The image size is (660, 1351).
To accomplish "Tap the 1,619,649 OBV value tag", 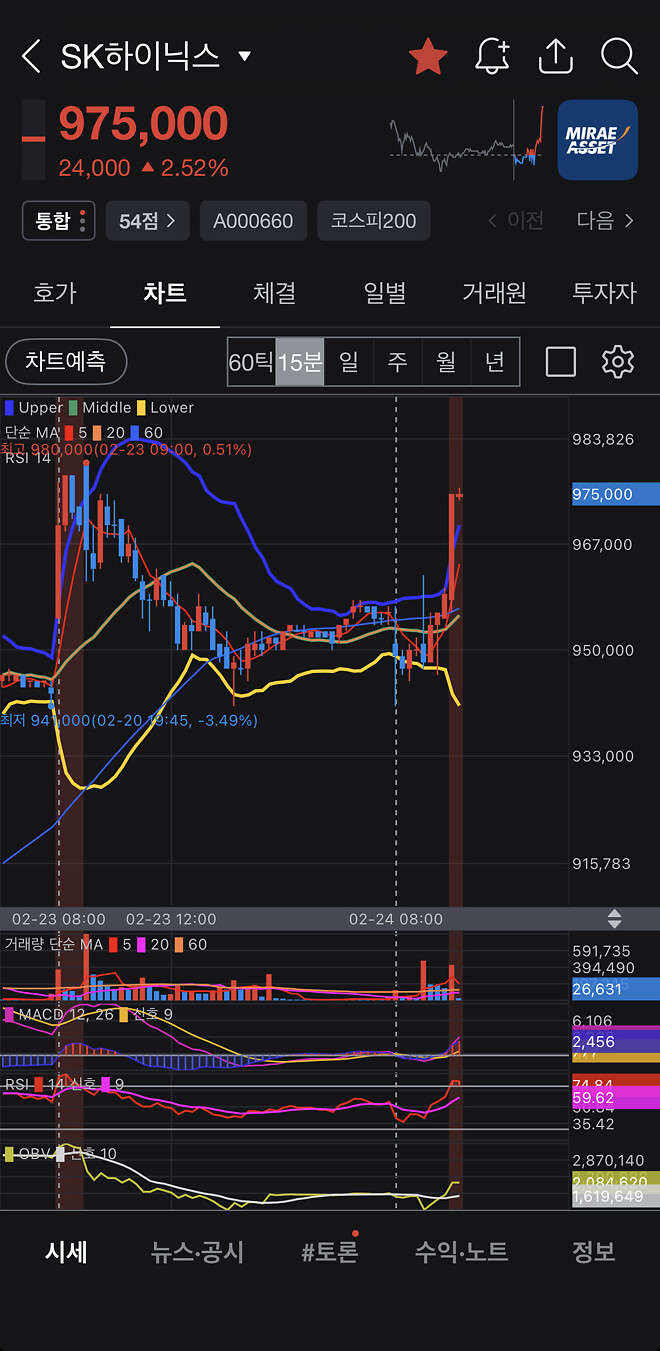I will click(x=615, y=1196).
